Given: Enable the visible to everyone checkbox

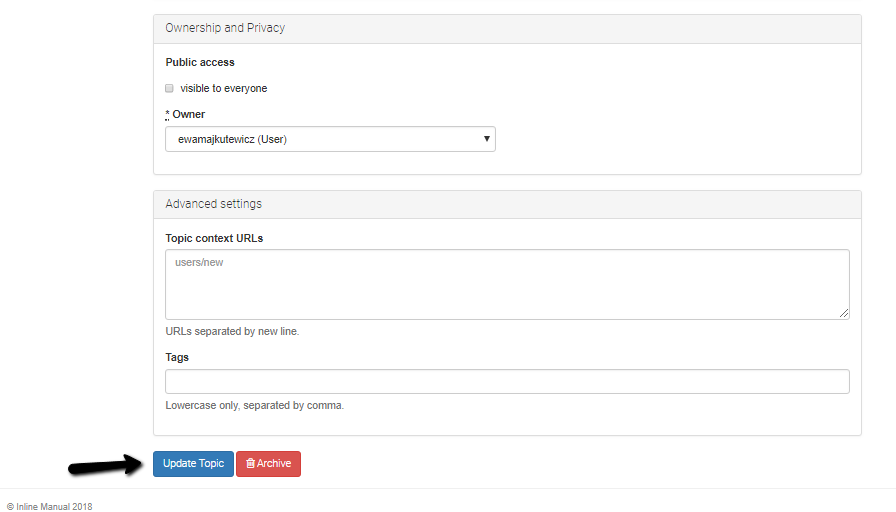Looking at the screenshot, I should tap(169, 88).
